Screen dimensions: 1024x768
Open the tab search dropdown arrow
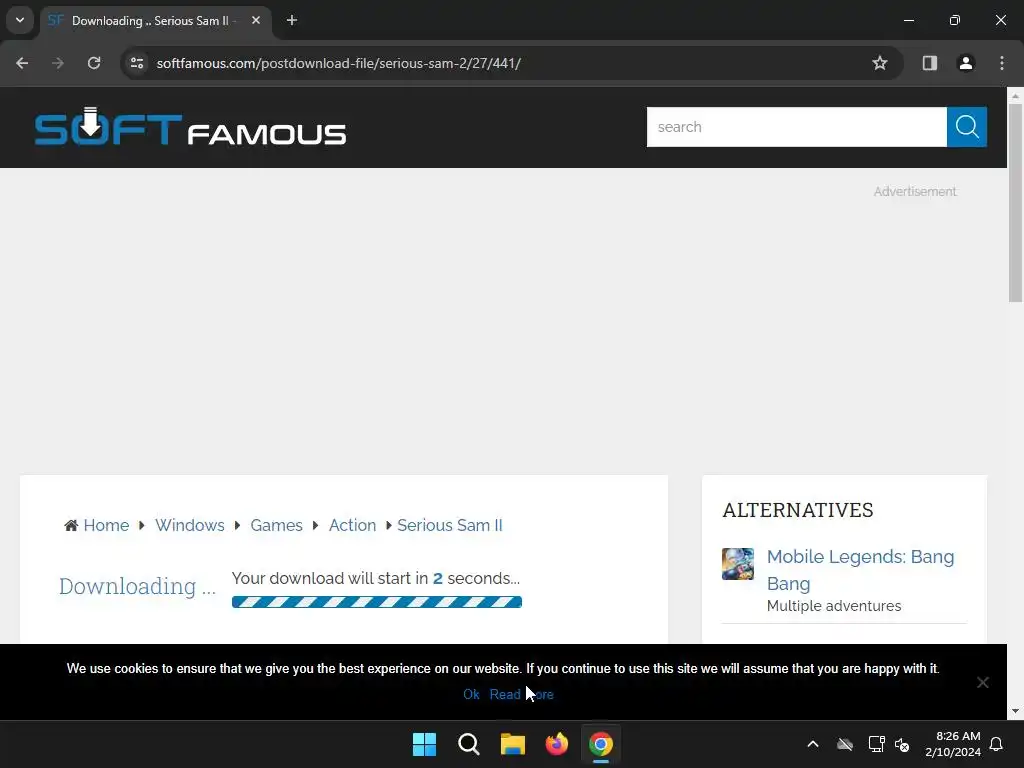pyautogui.click(x=20, y=20)
